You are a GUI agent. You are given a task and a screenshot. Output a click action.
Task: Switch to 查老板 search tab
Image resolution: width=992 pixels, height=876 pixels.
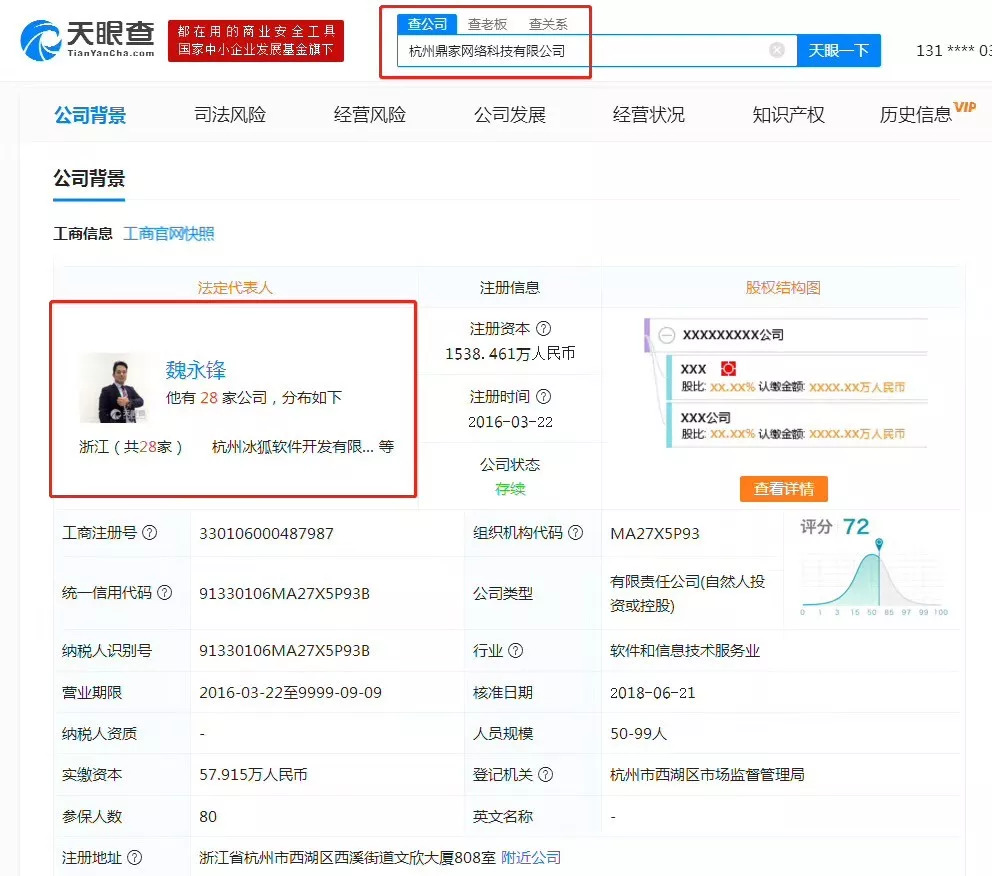(487, 24)
